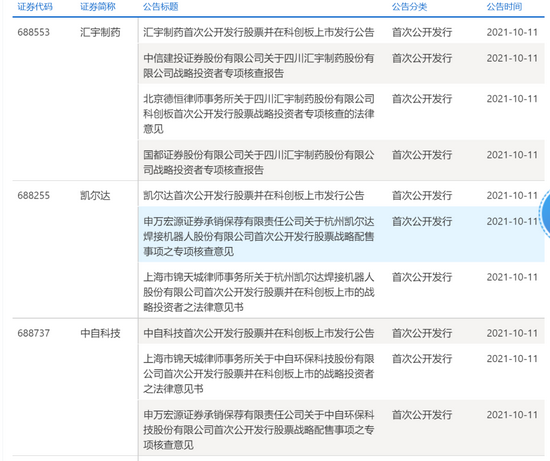Click 首次公开发行 category in 锦天城 凯尔达 row

pyautogui.click(x=422, y=277)
